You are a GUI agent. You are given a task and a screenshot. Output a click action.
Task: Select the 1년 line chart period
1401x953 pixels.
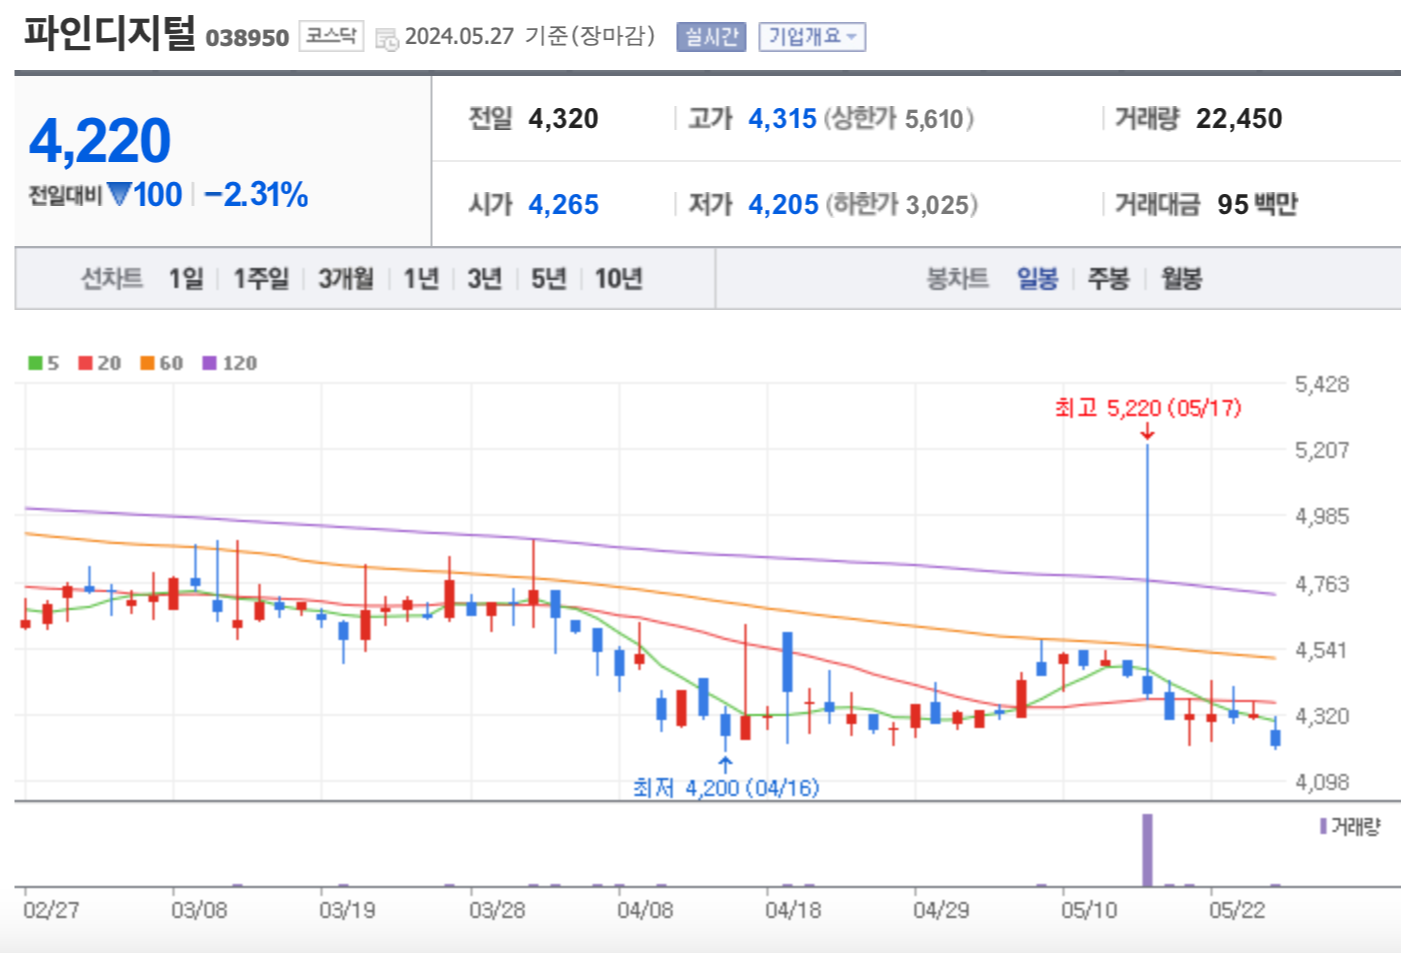421,278
